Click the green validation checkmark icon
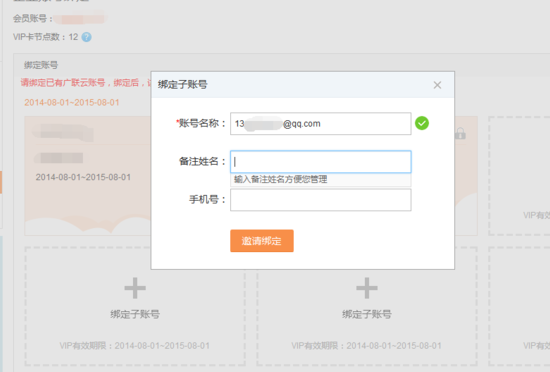The width and height of the screenshot is (550, 372). (x=422, y=123)
